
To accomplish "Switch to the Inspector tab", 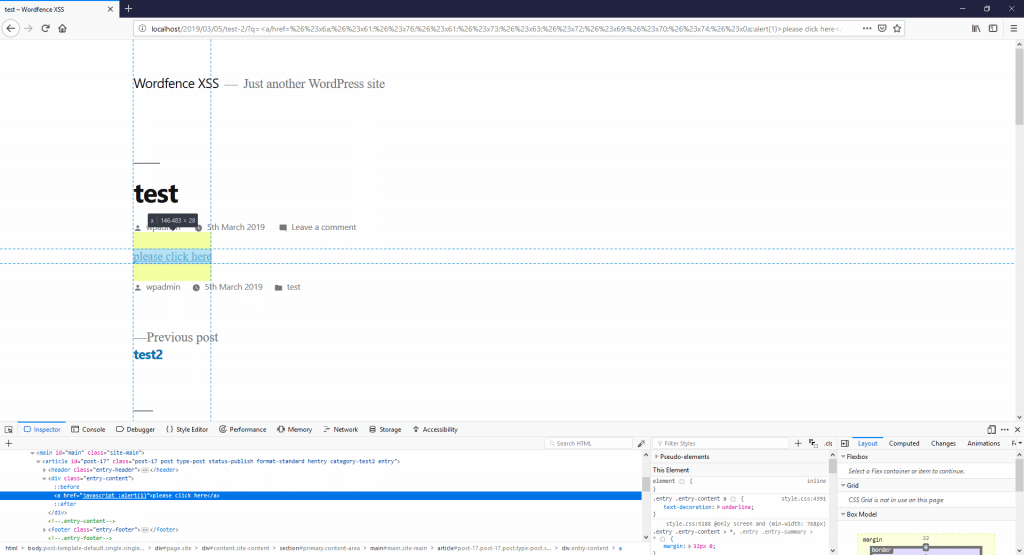I will click(x=42, y=430).
